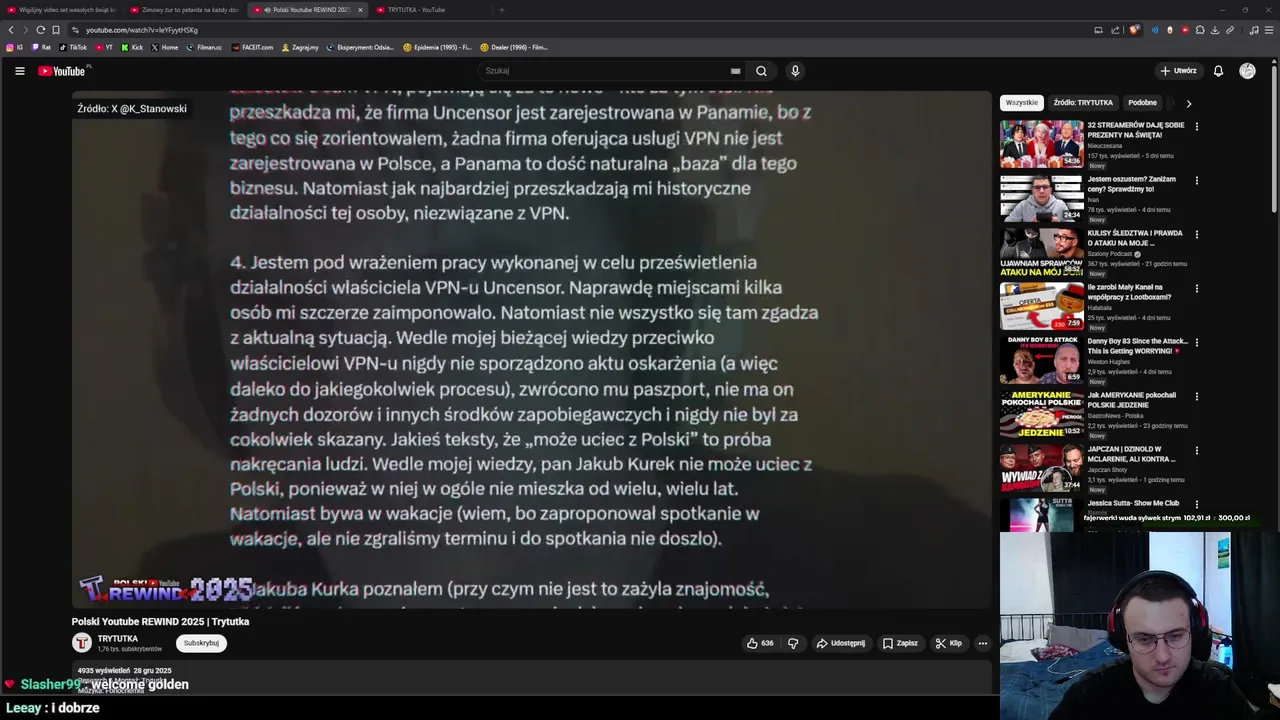Open Epidemia (1995) bookmark

point(437,47)
